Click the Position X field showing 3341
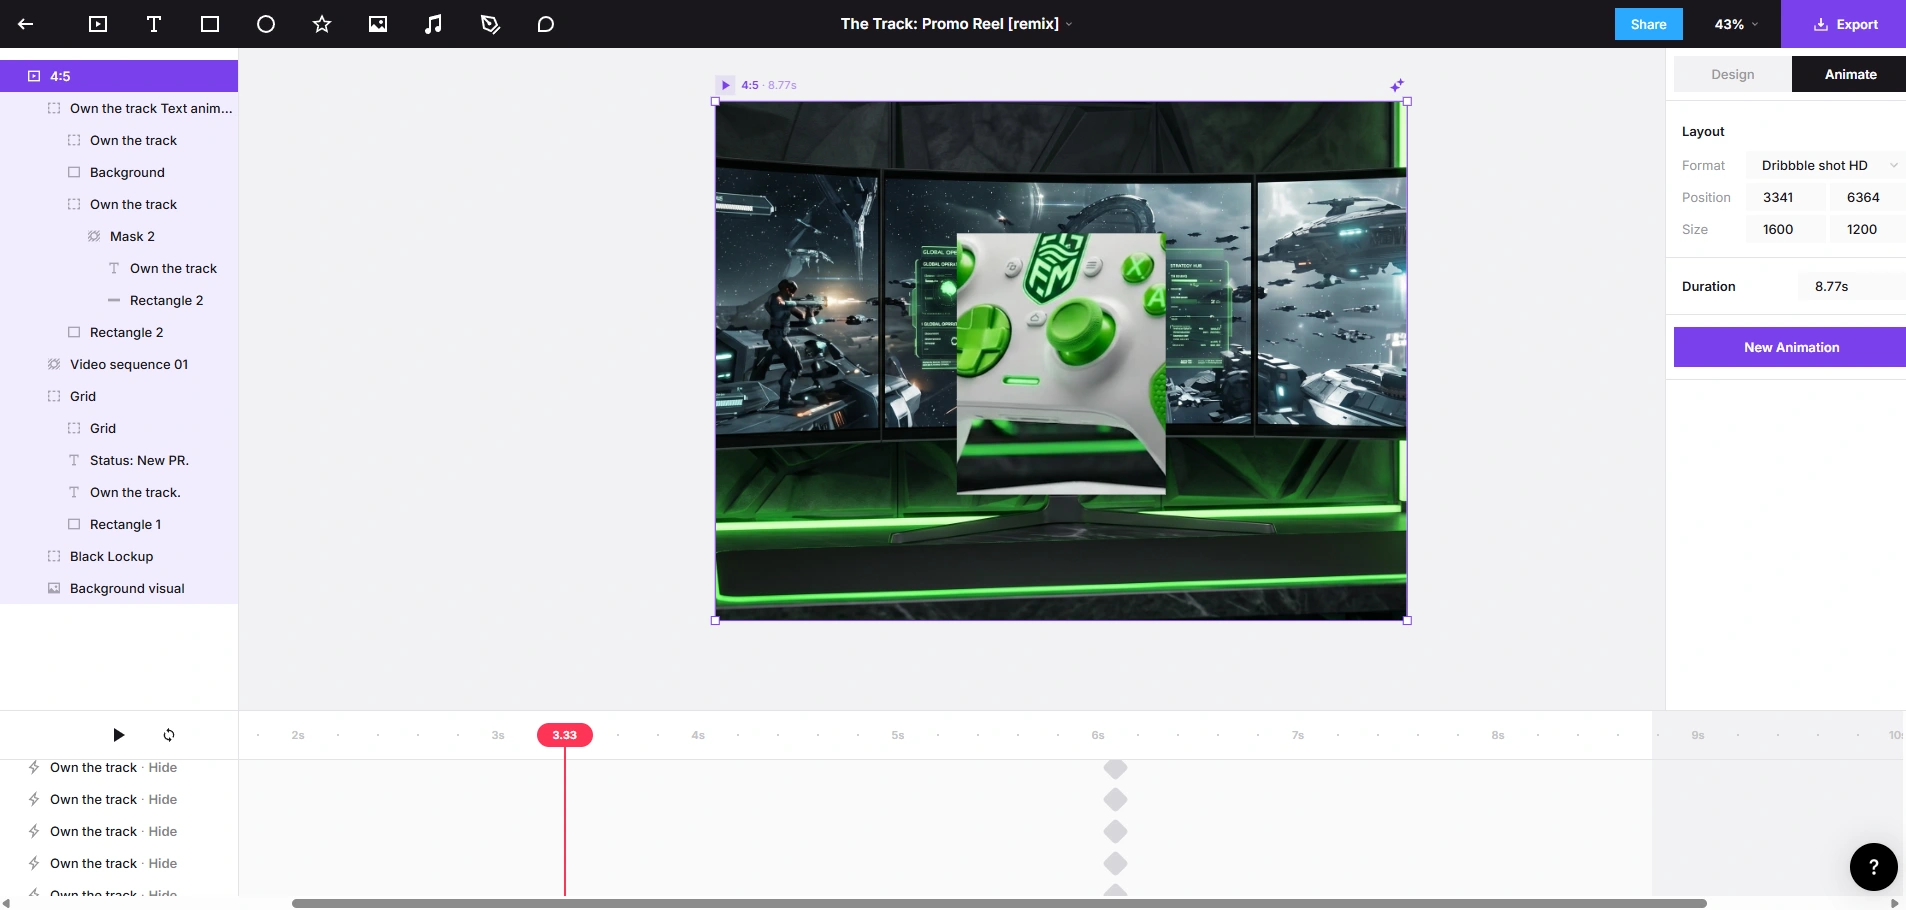This screenshot has height=910, width=1906. coord(1786,197)
